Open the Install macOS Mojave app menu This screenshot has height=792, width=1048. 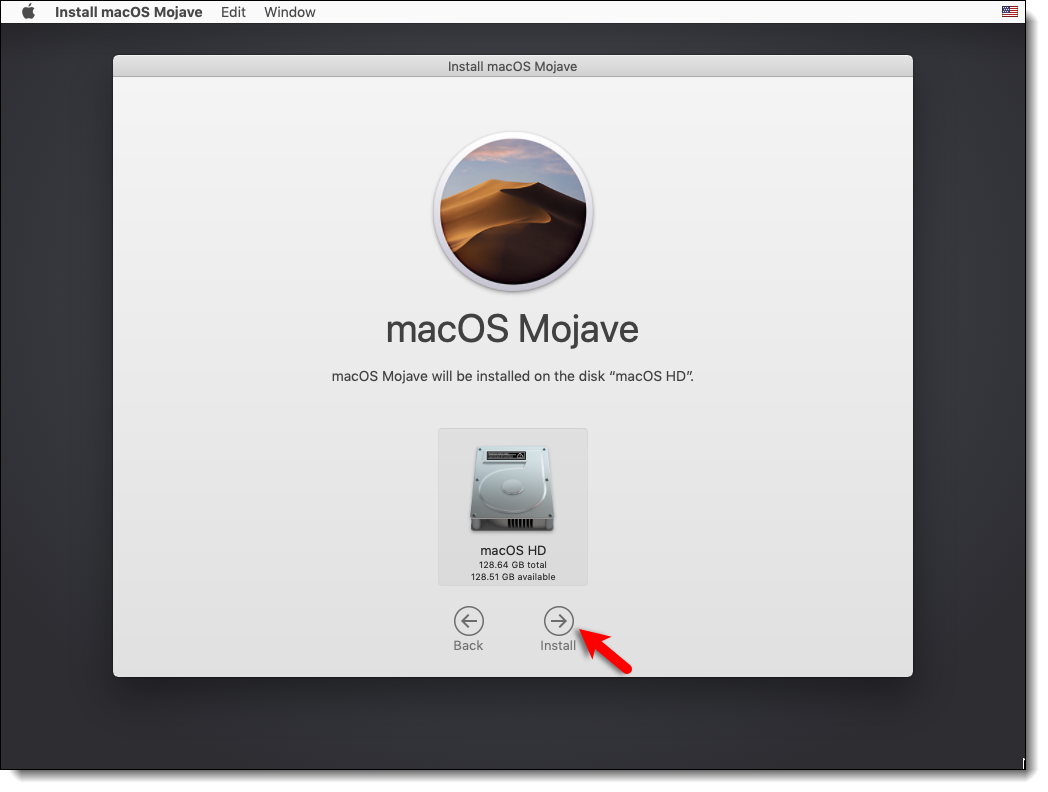pos(128,12)
